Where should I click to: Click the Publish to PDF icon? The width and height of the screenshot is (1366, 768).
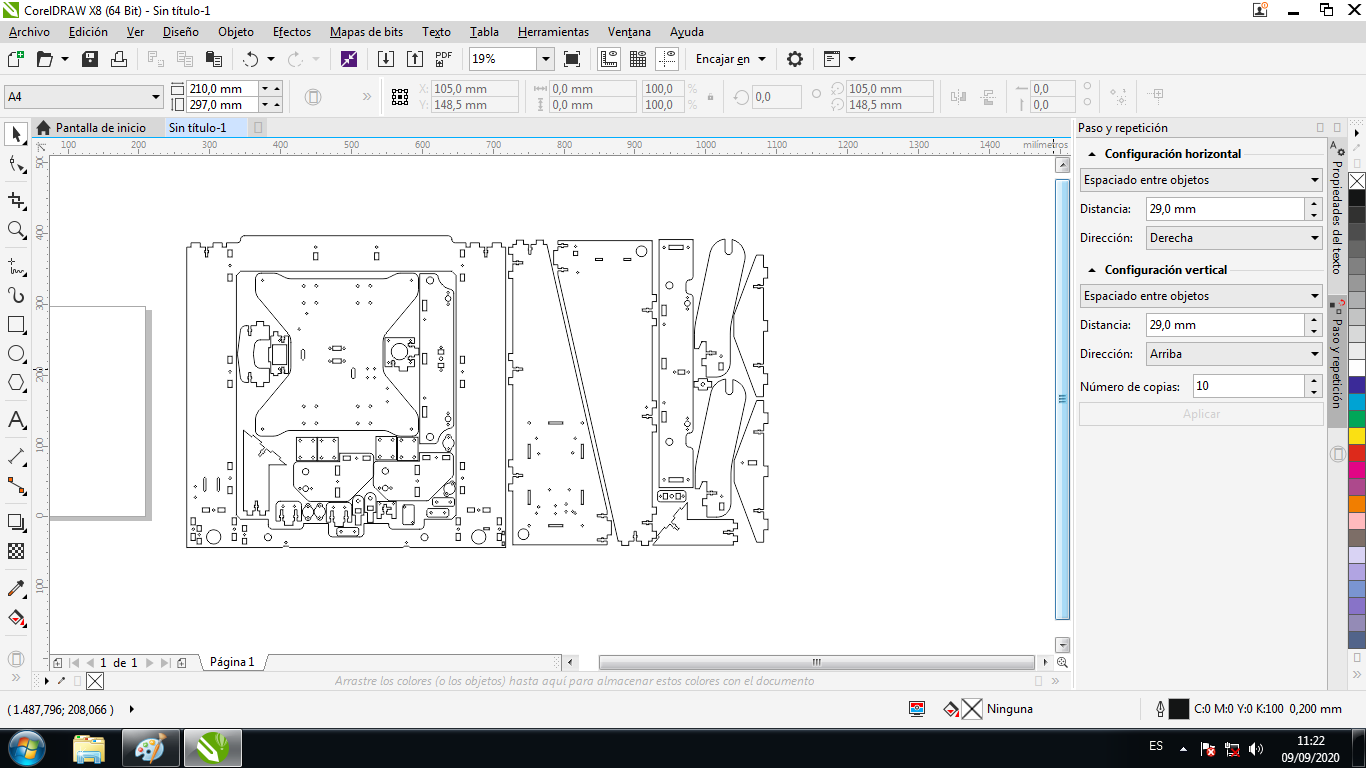(x=443, y=59)
